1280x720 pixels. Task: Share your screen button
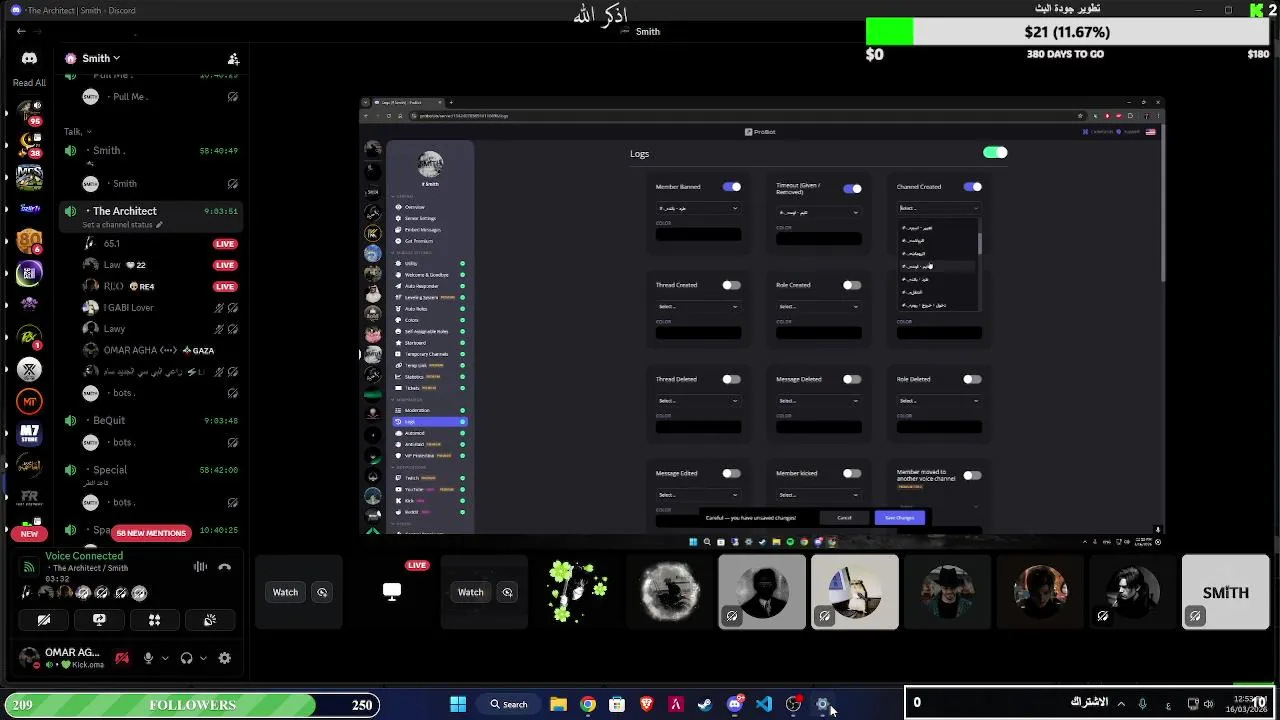pos(99,620)
